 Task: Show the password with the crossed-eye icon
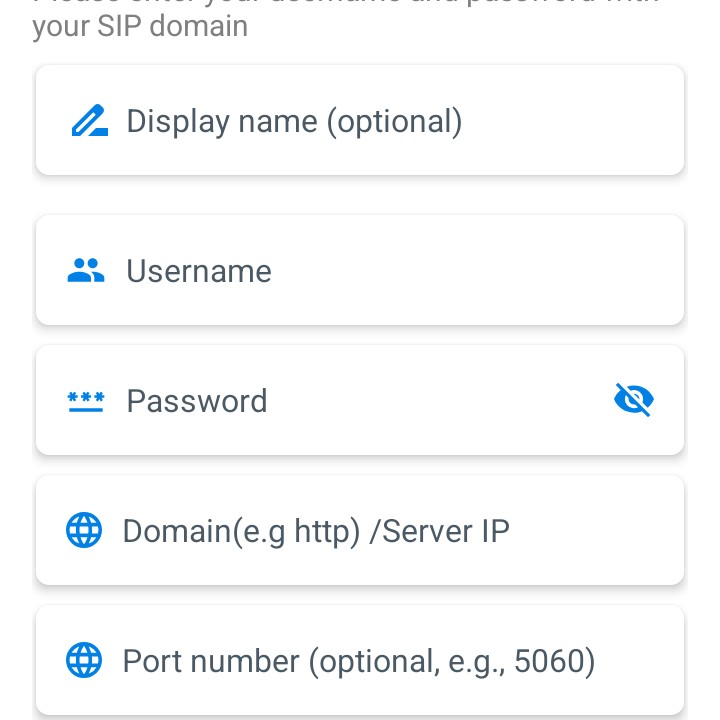point(634,399)
